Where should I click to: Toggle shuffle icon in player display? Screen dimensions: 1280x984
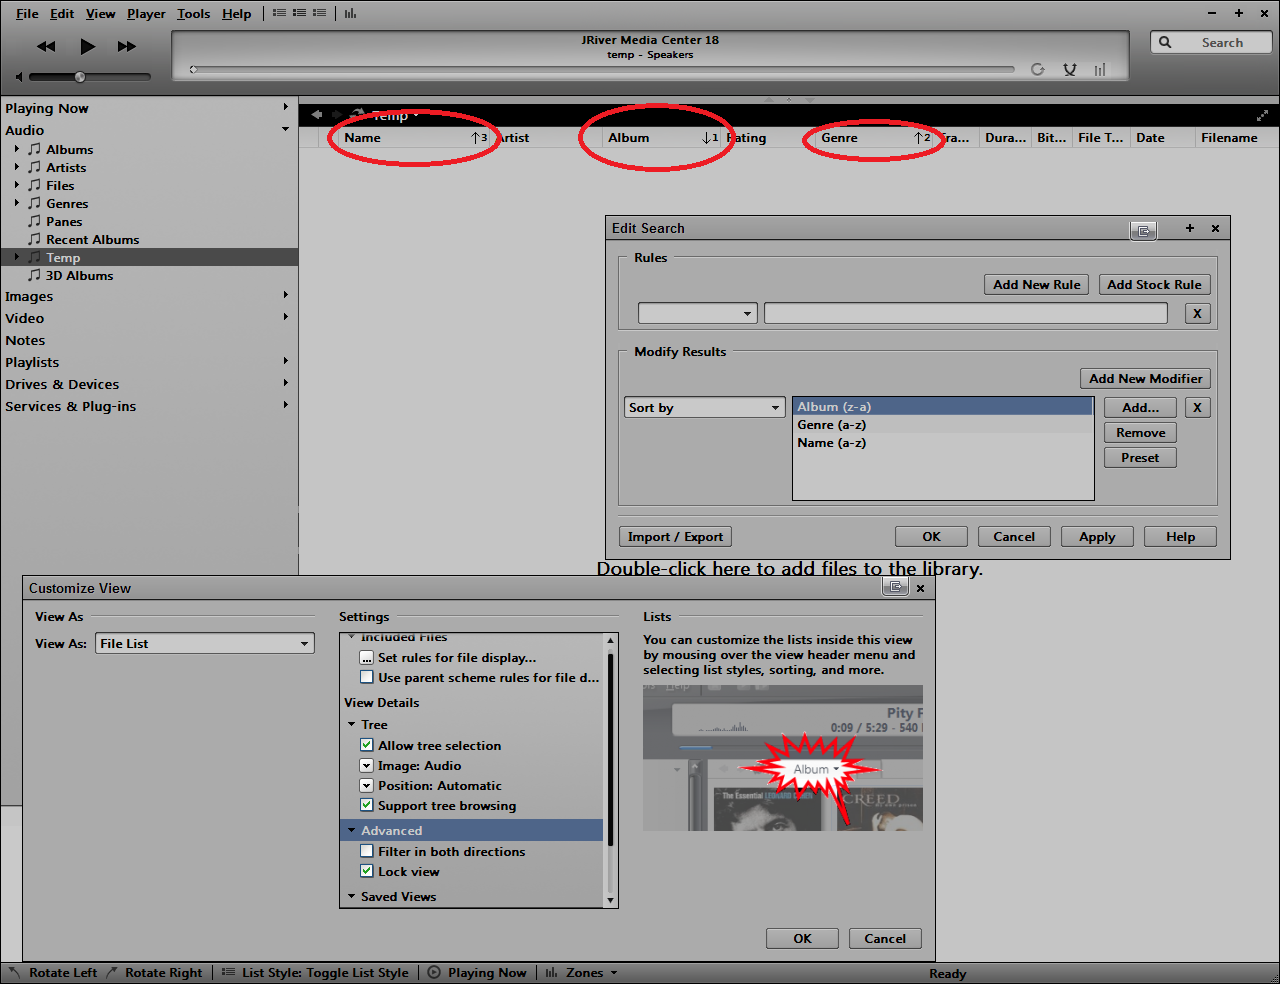click(x=1070, y=69)
